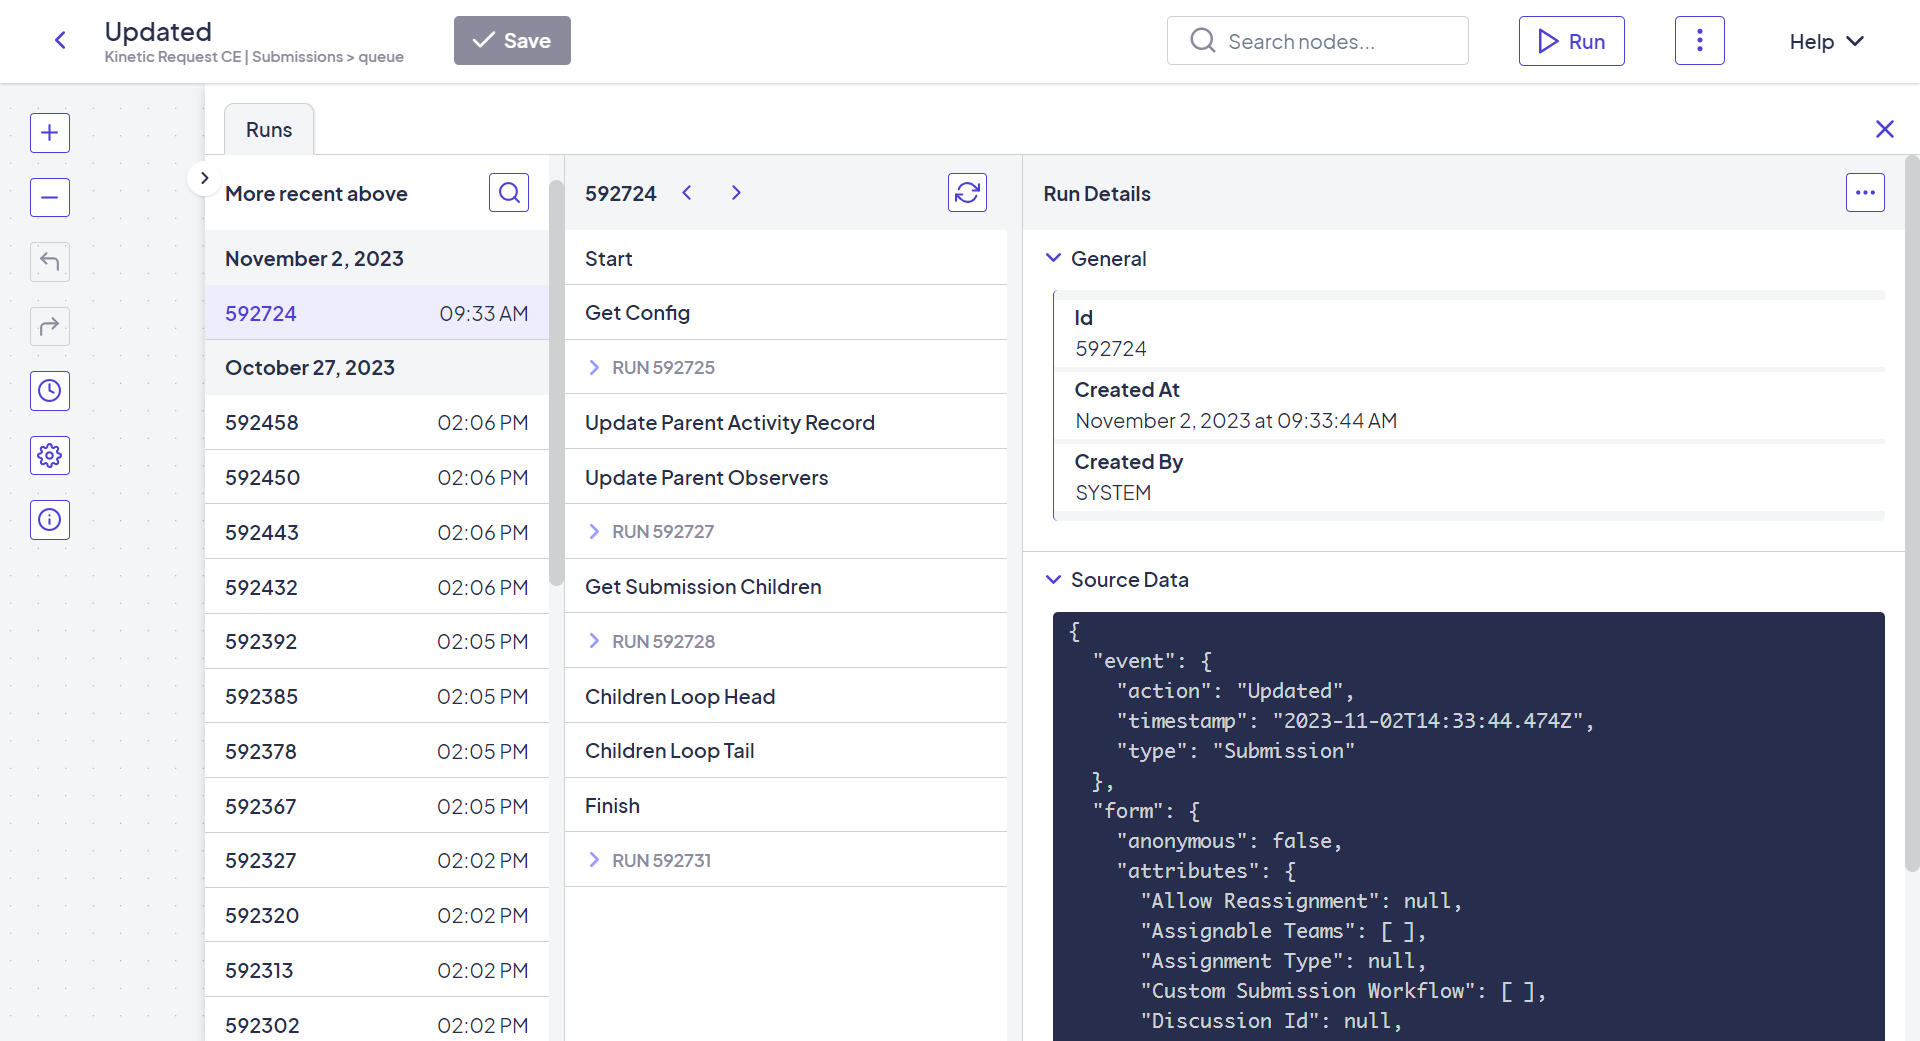Go back using the left arrow icon
Image resolution: width=1920 pixels, height=1041 pixels.
pyautogui.click(x=60, y=41)
